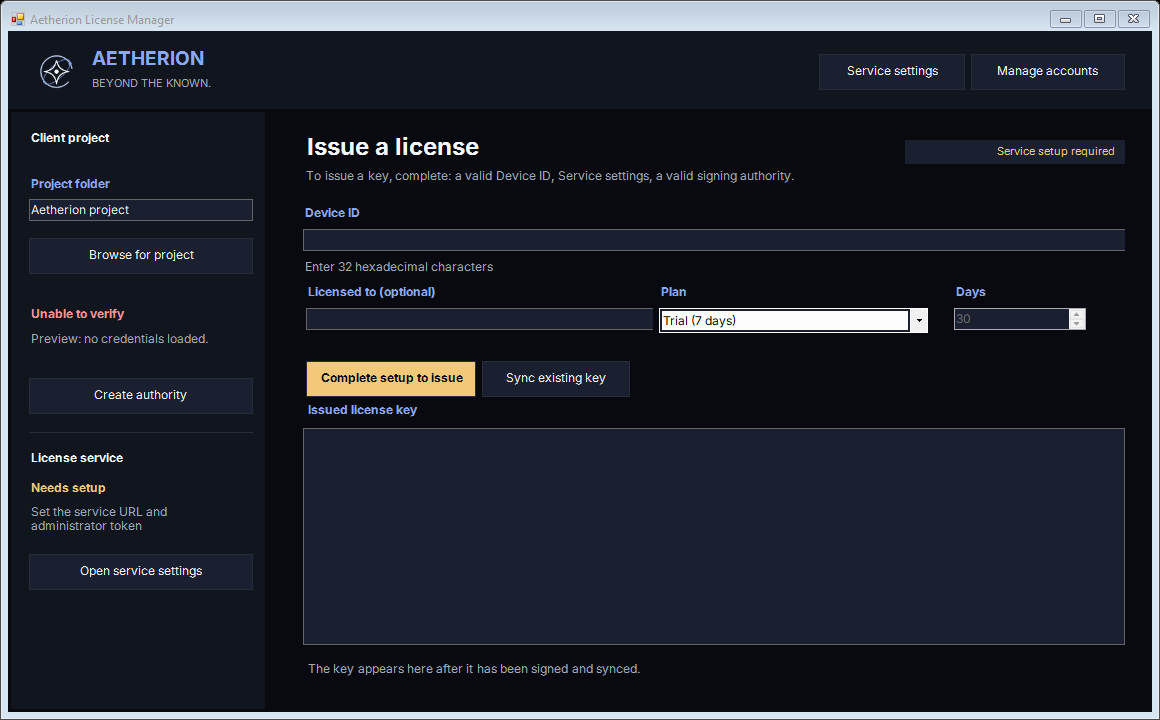This screenshot has height=720, width=1160.
Task: Click into the Licensed to (optional) field
Action: coord(479,319)
